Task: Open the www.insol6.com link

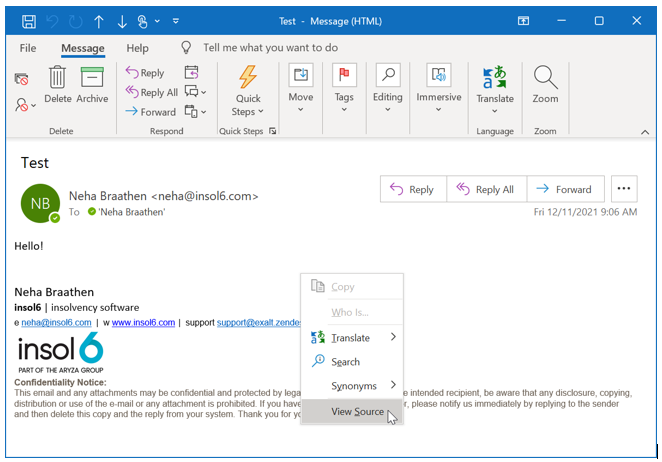Action: point(143,323)
